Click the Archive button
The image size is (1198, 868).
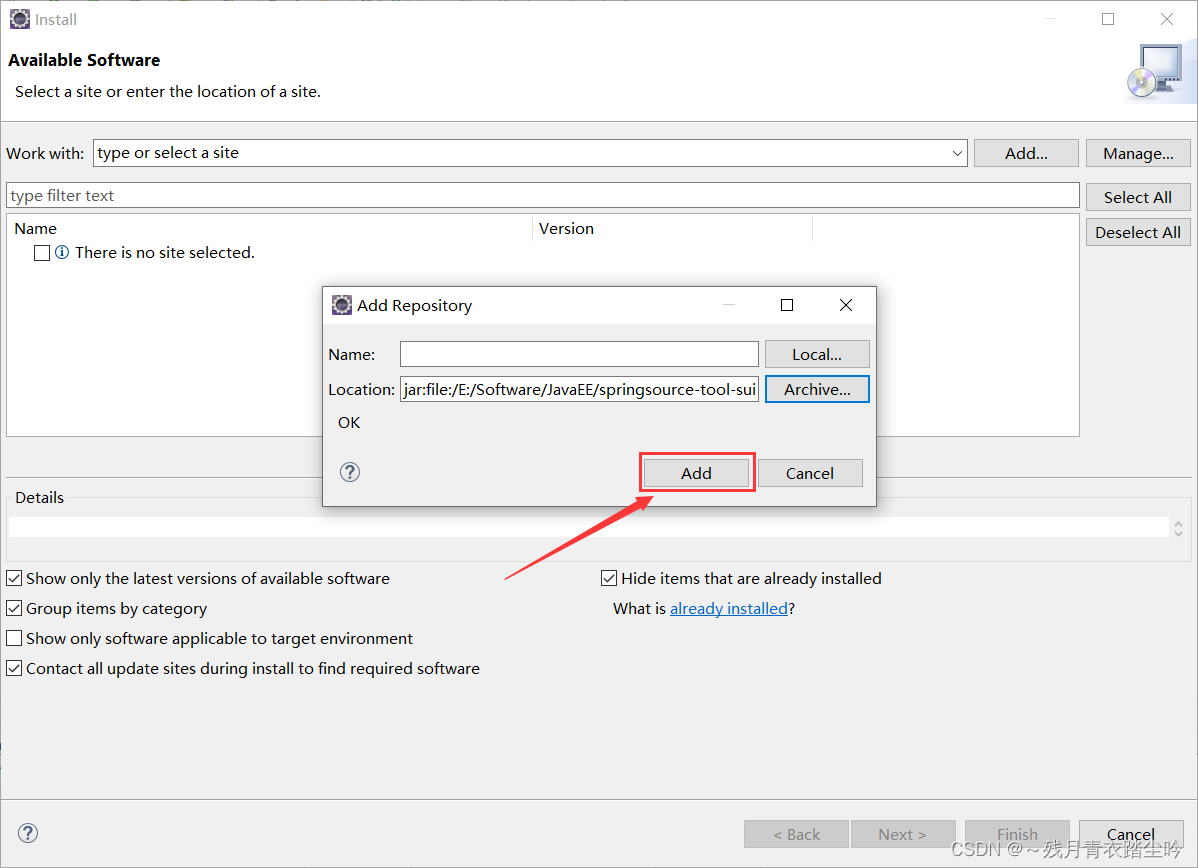point(817,389)
